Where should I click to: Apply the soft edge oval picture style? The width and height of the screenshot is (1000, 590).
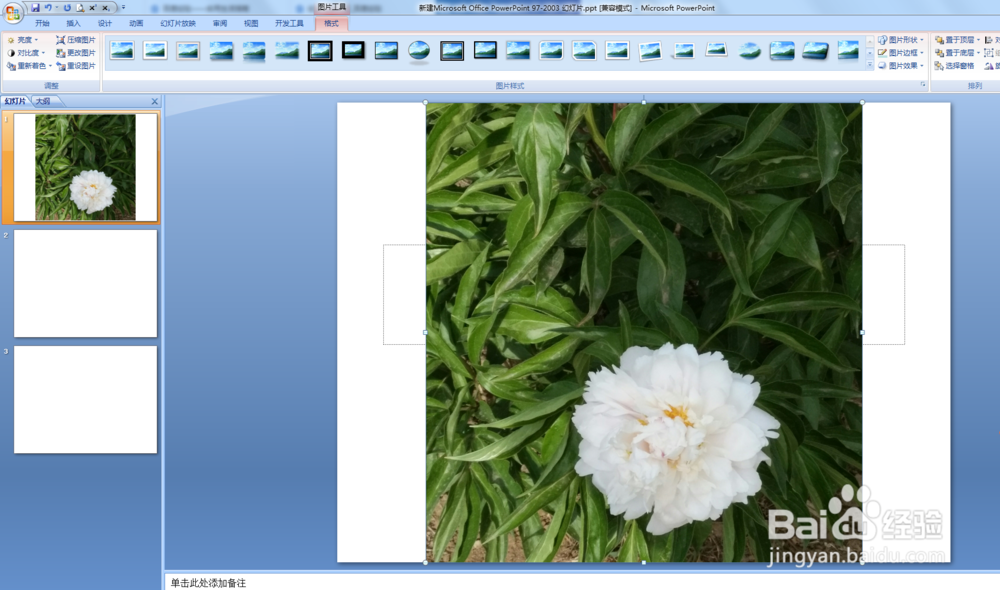[750, 50]
